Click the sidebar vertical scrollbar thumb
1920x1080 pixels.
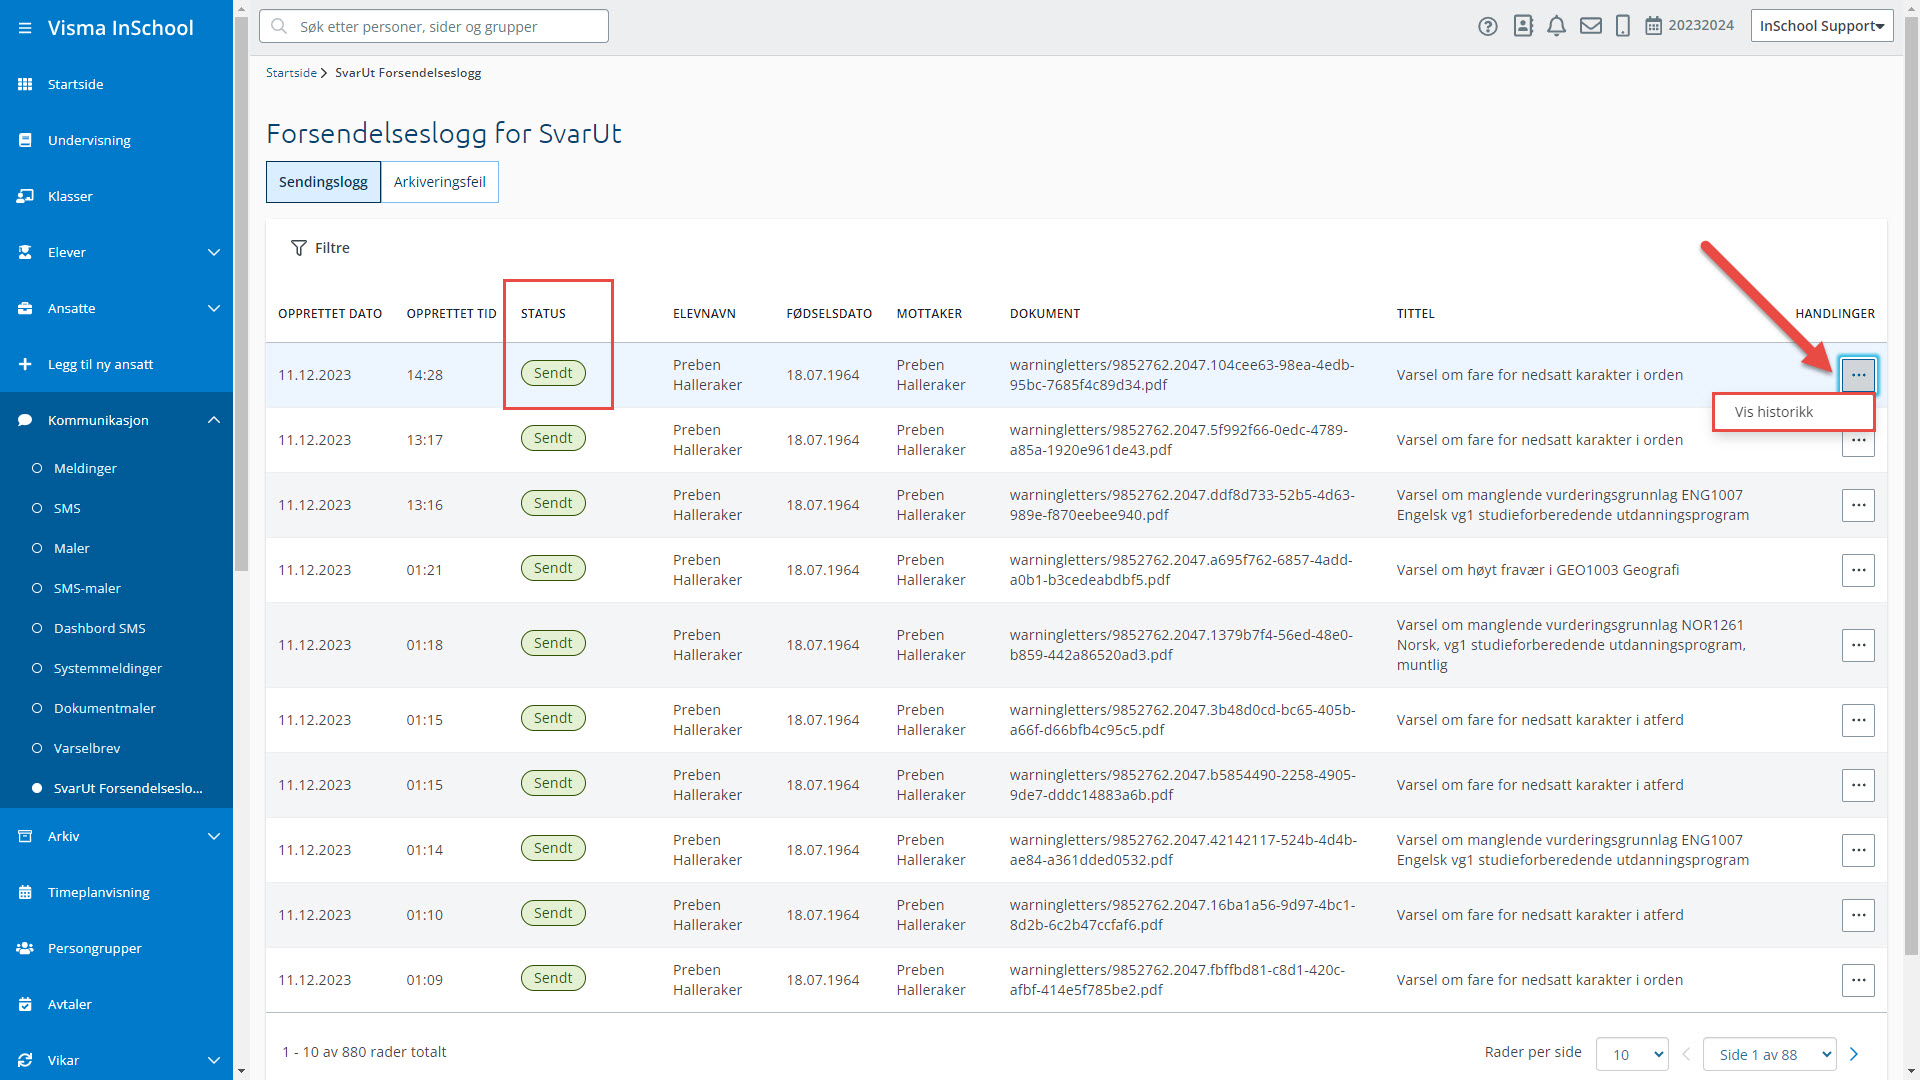tap(240, 292)
